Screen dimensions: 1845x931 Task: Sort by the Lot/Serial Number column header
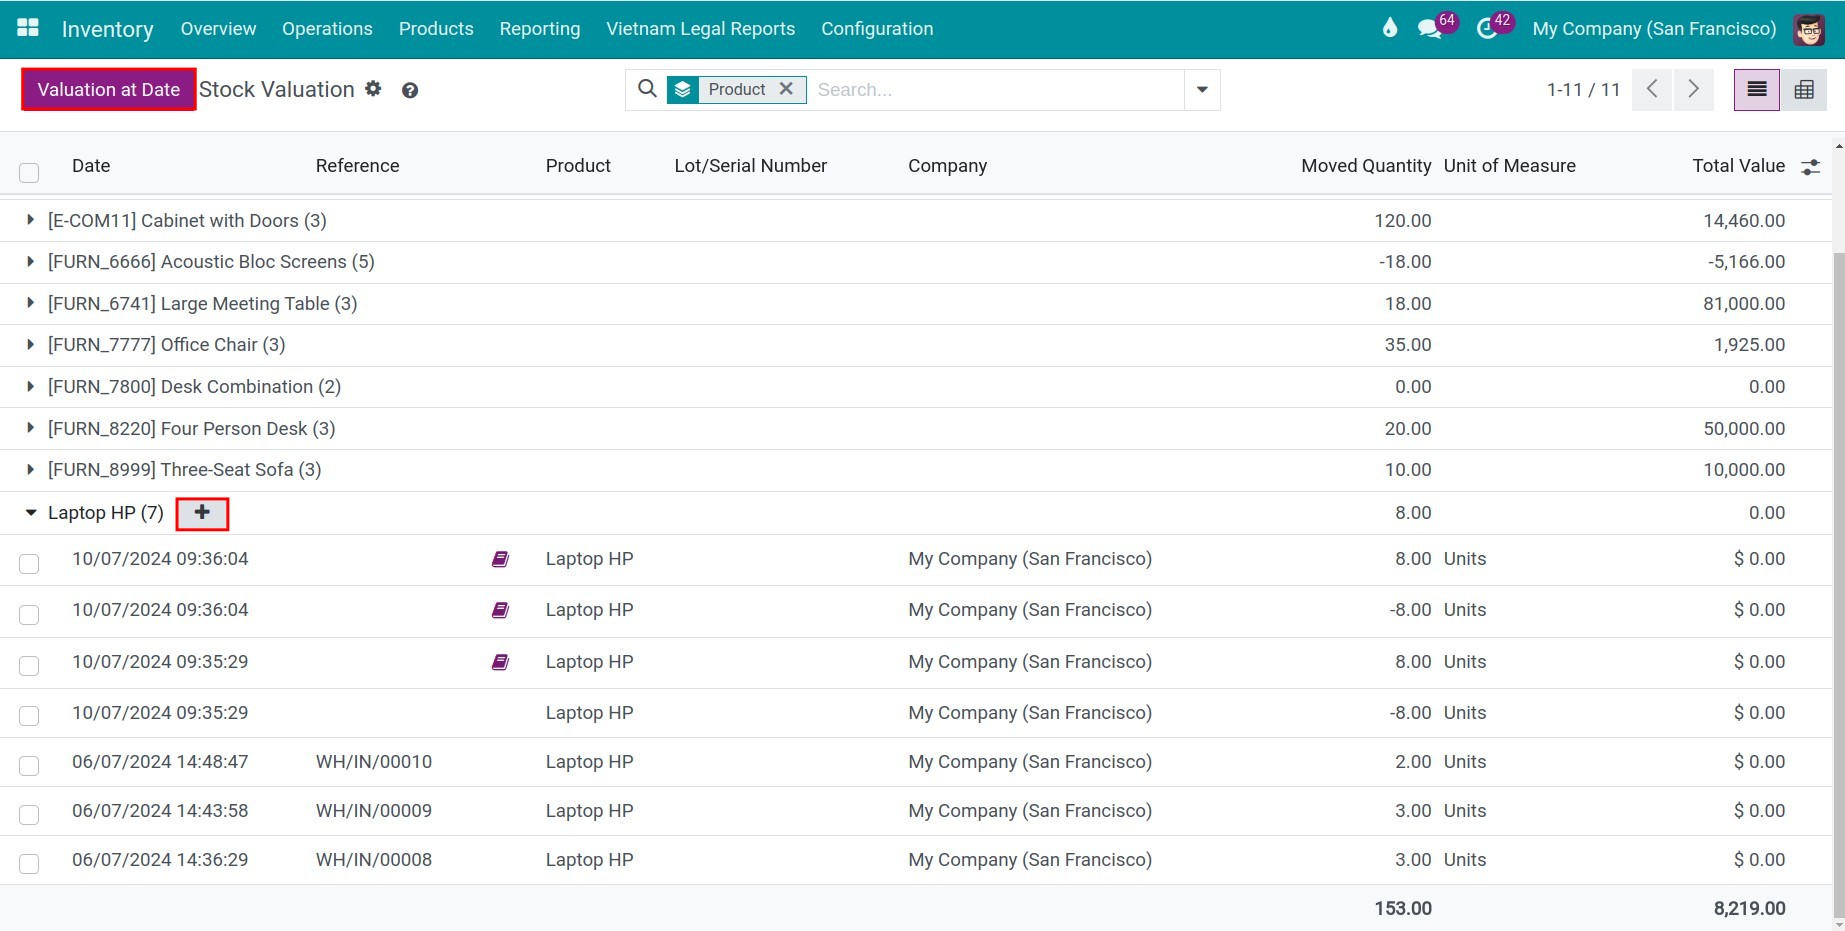[x=750, y=166]
